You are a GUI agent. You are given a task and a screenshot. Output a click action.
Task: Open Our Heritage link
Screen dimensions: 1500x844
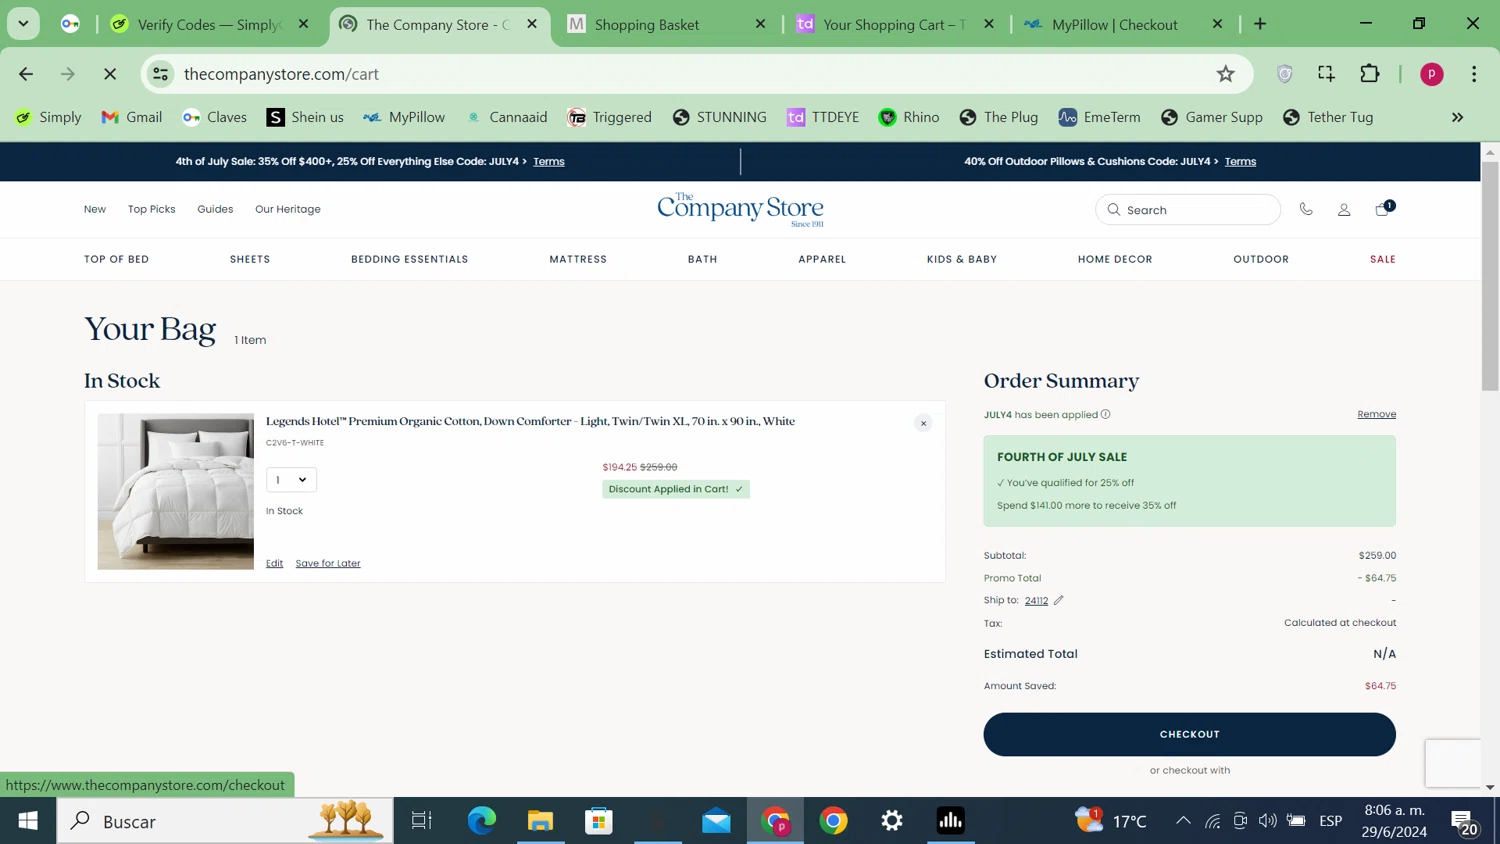[288, 209]
